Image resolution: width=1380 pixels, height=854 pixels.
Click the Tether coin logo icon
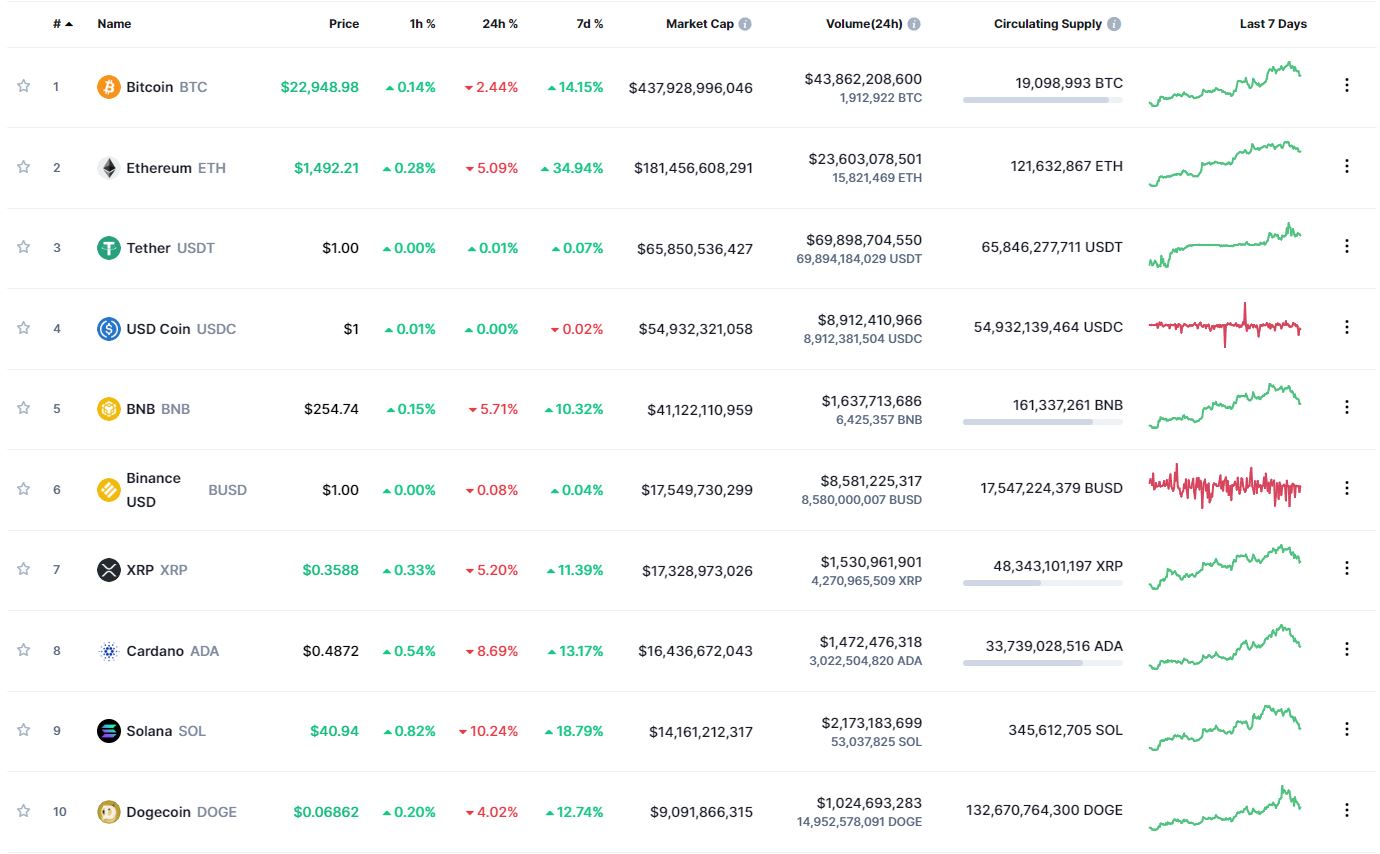108,248
